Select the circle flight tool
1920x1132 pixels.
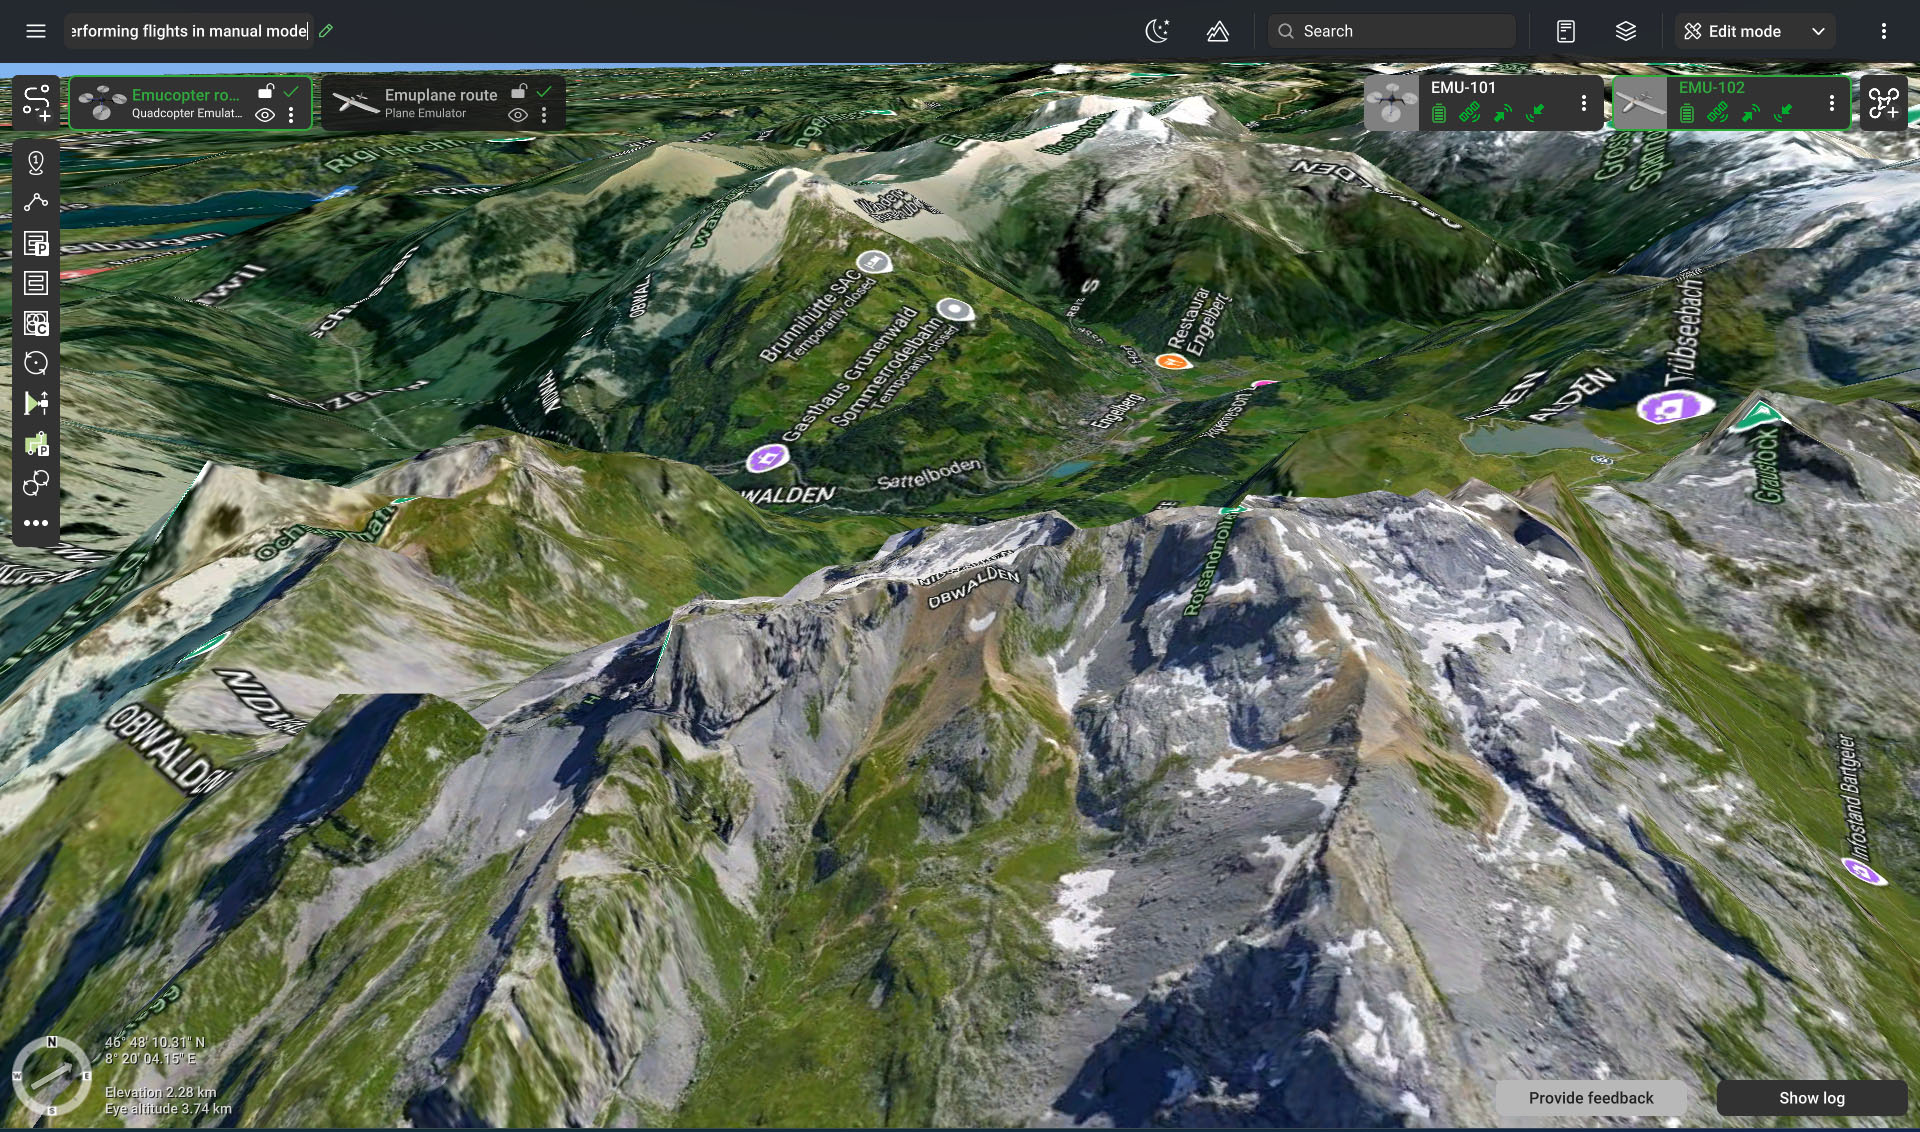(x=36, y=363)
